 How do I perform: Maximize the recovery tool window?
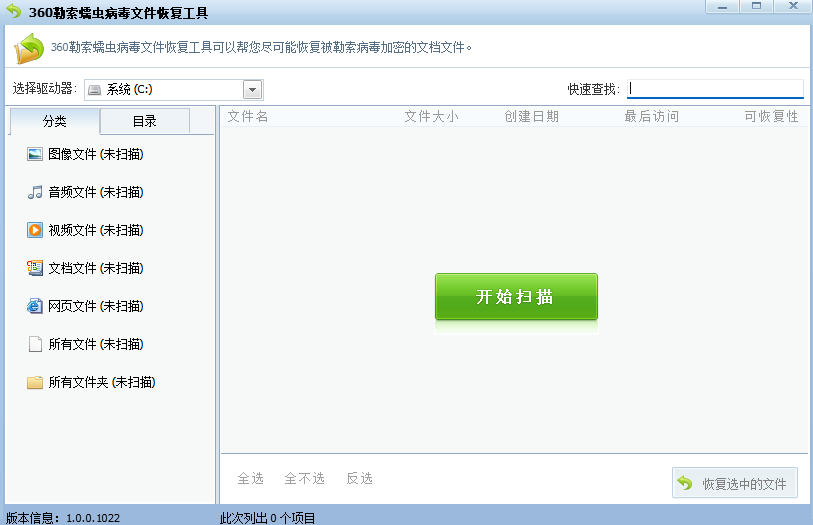[756, 7]
